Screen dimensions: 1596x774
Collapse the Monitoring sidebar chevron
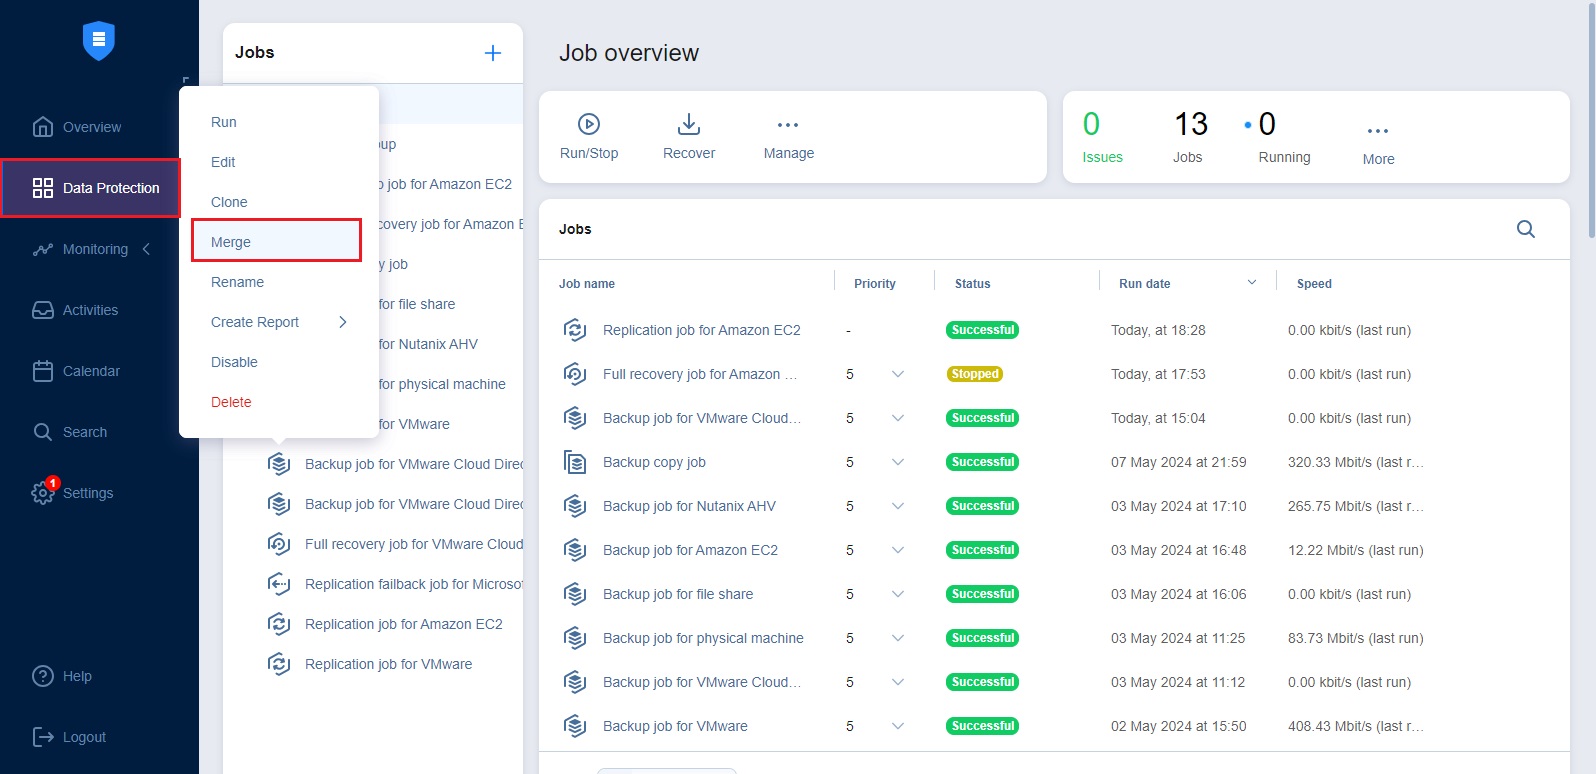(x=146, y=249)
